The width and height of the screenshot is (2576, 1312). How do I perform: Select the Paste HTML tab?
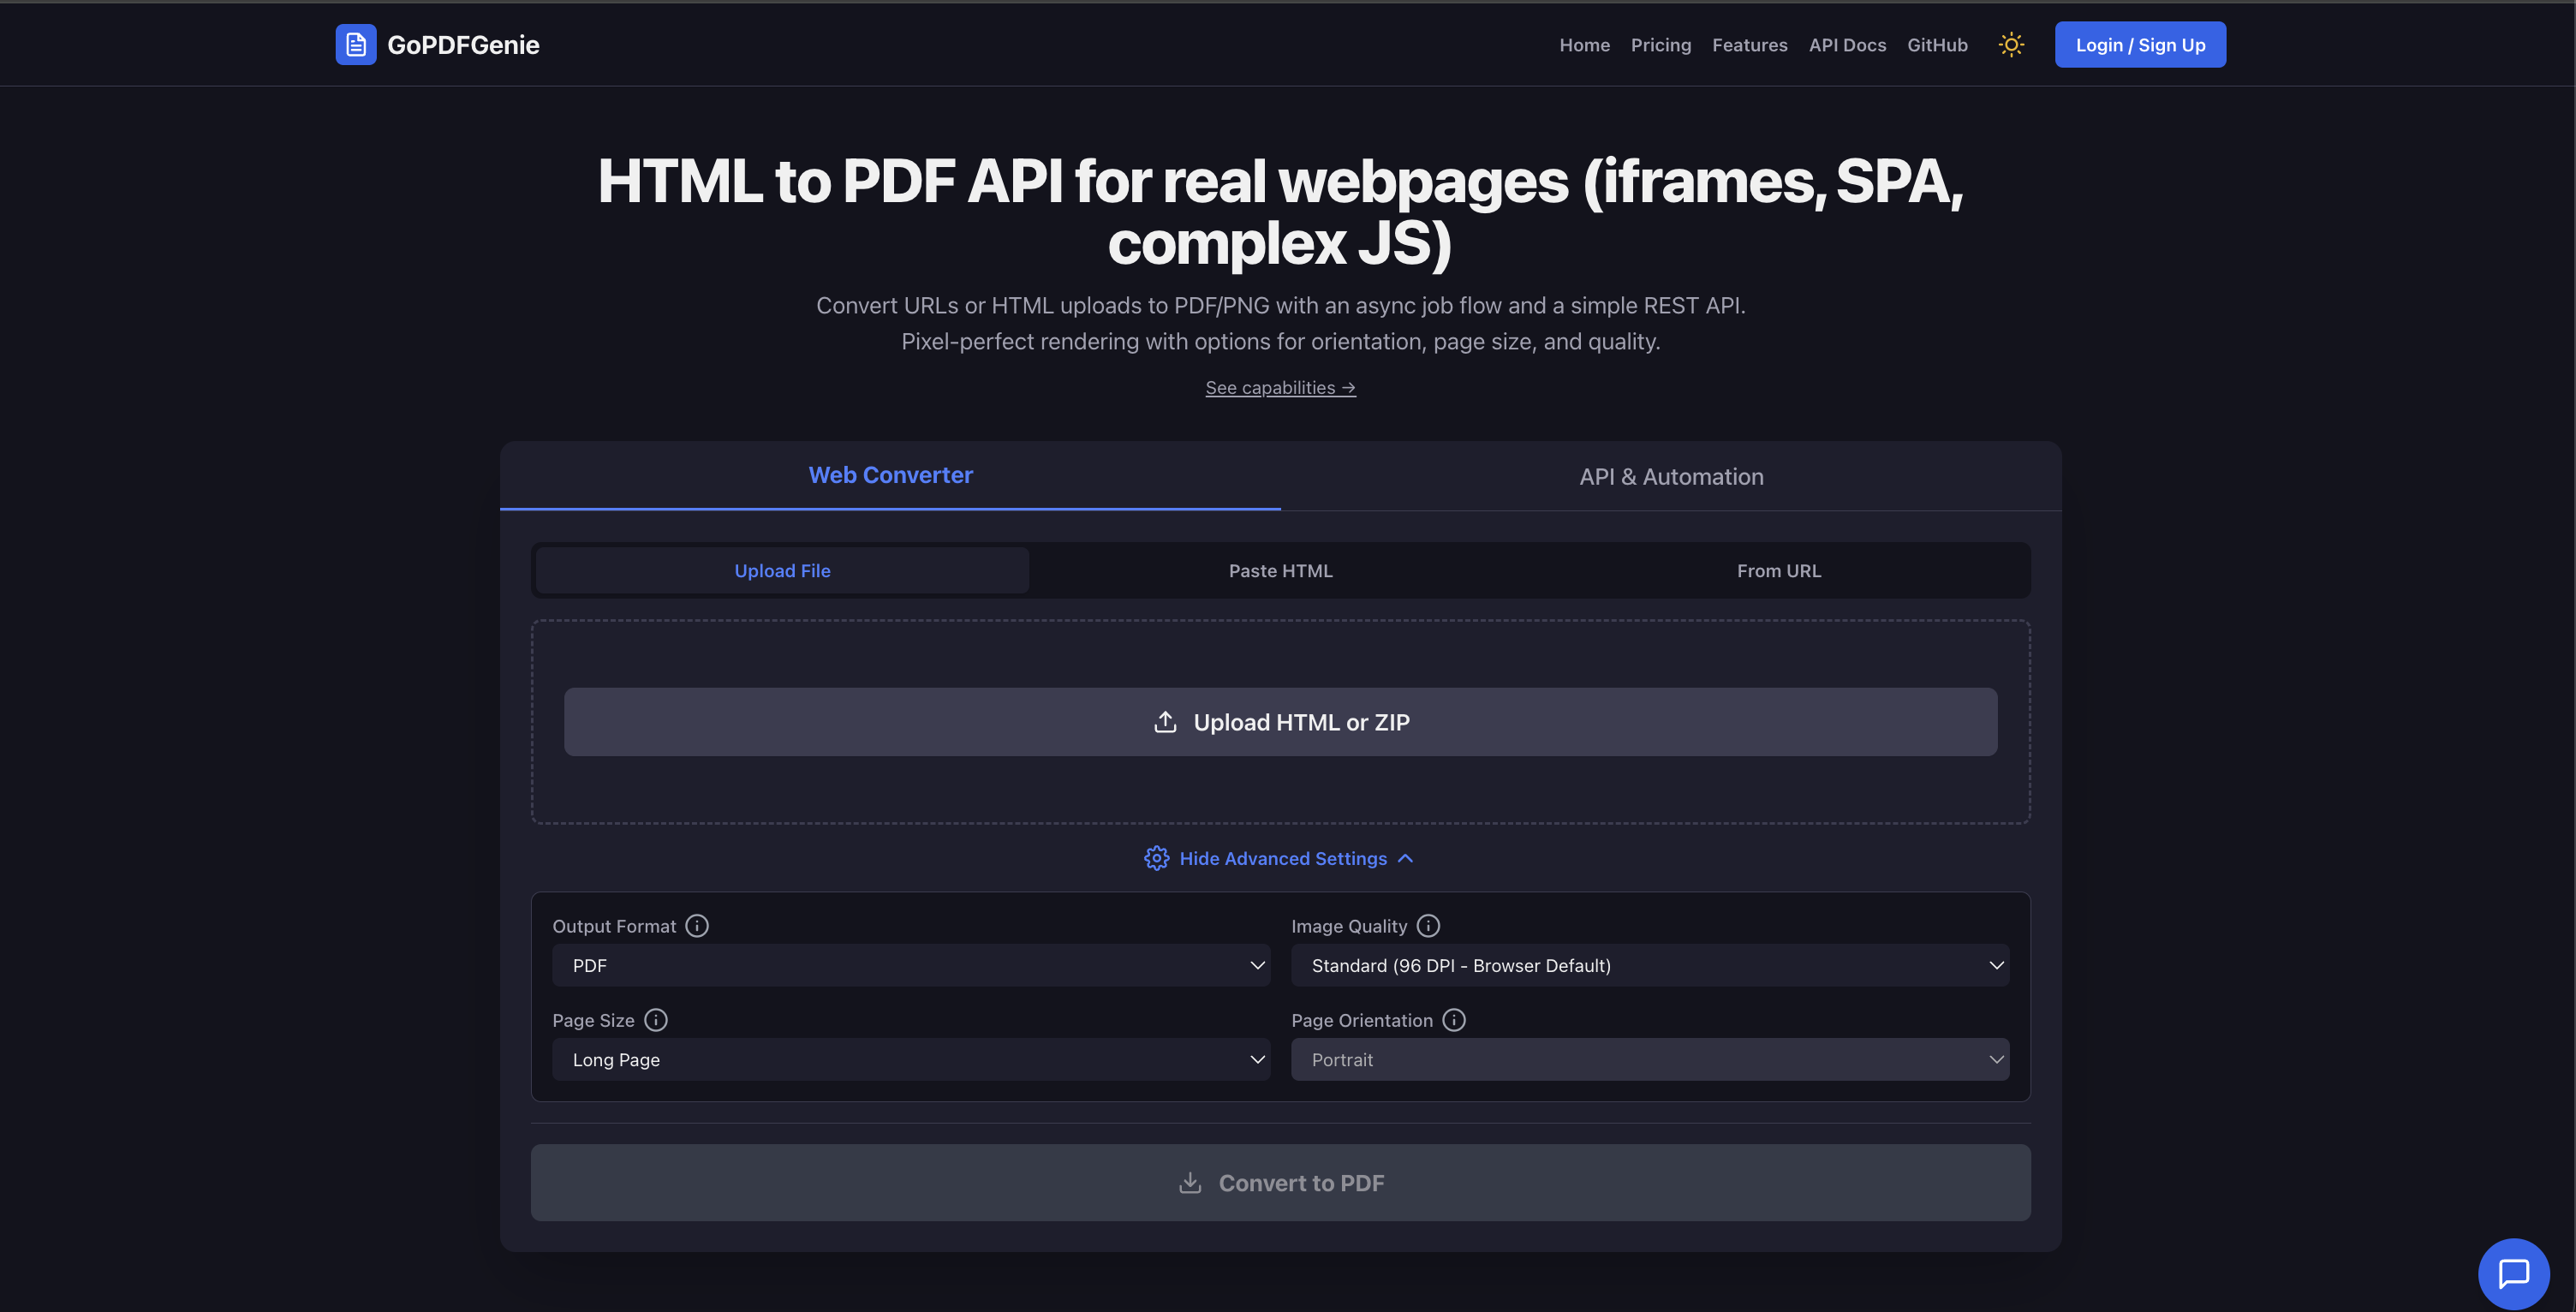(x=1280, y=570)
